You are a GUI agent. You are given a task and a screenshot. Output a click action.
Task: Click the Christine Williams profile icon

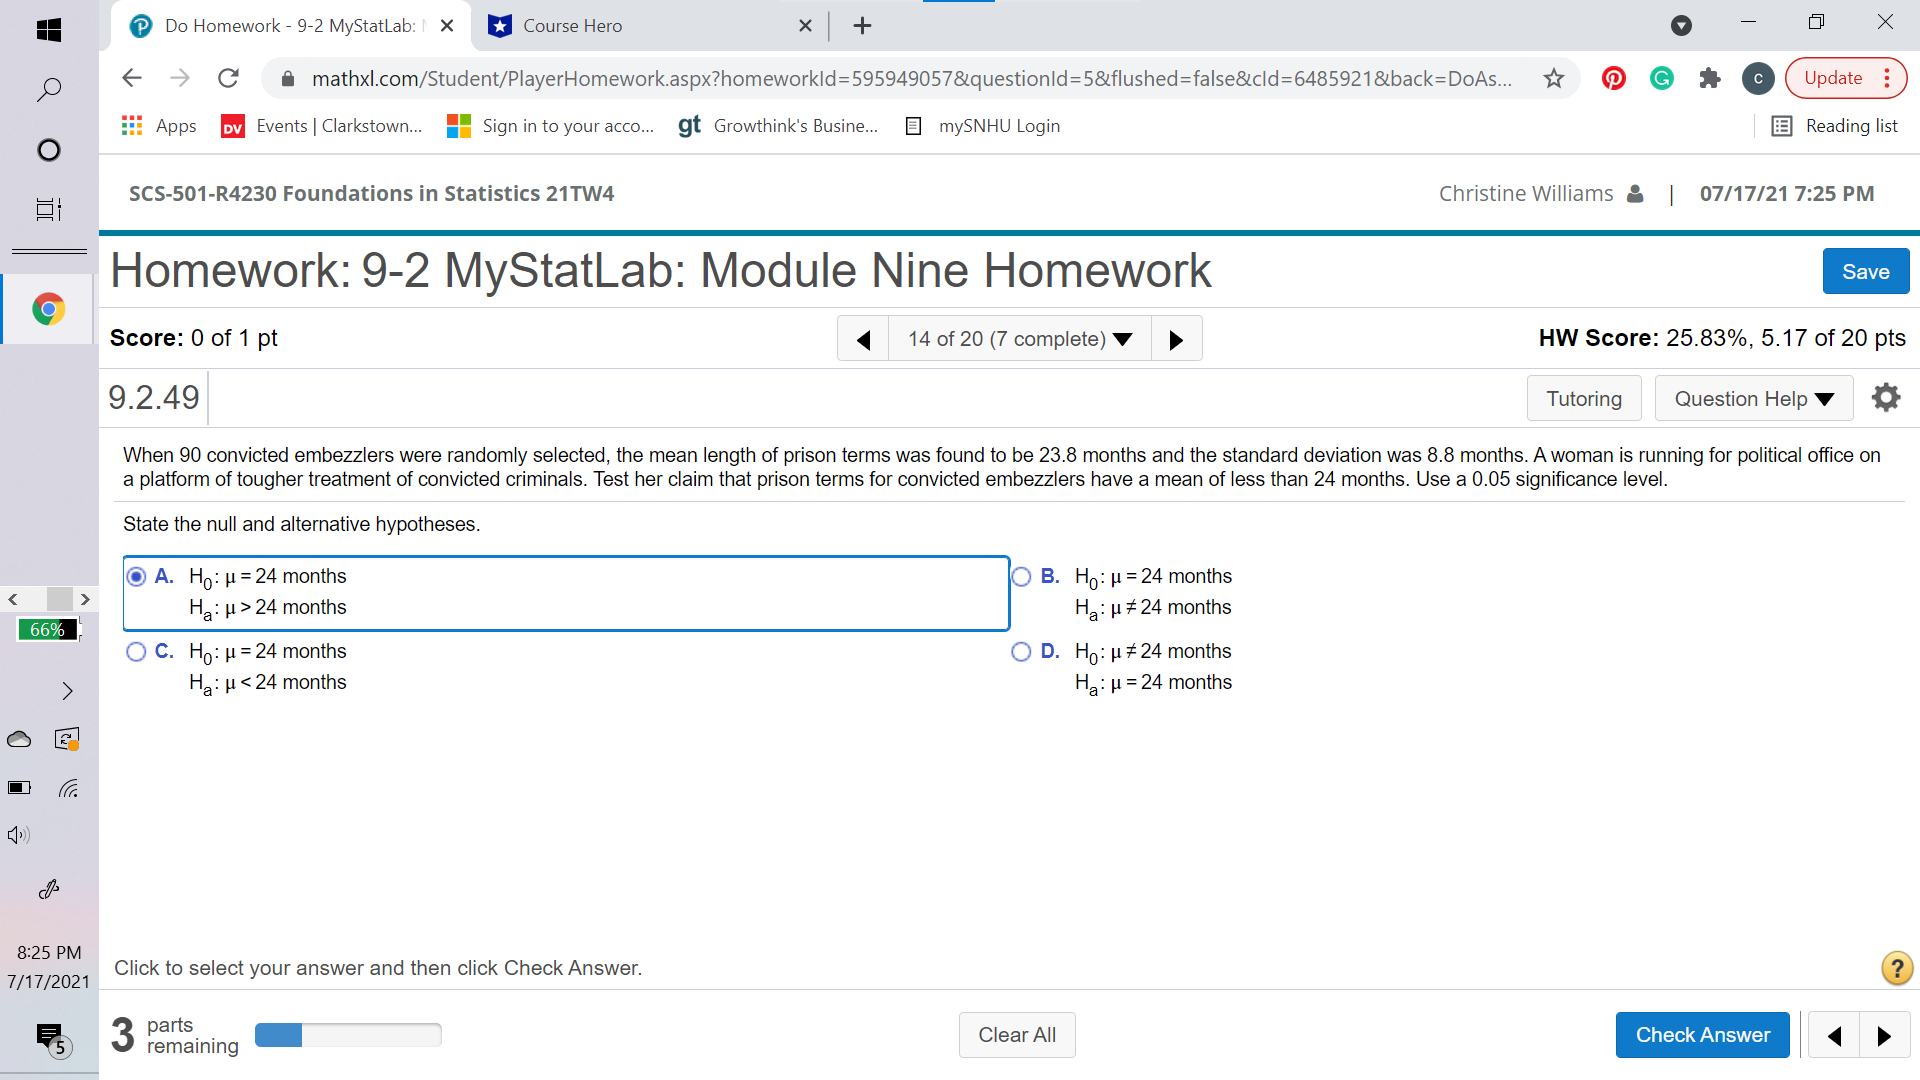pyautogui.click(x=1636, y=194)
